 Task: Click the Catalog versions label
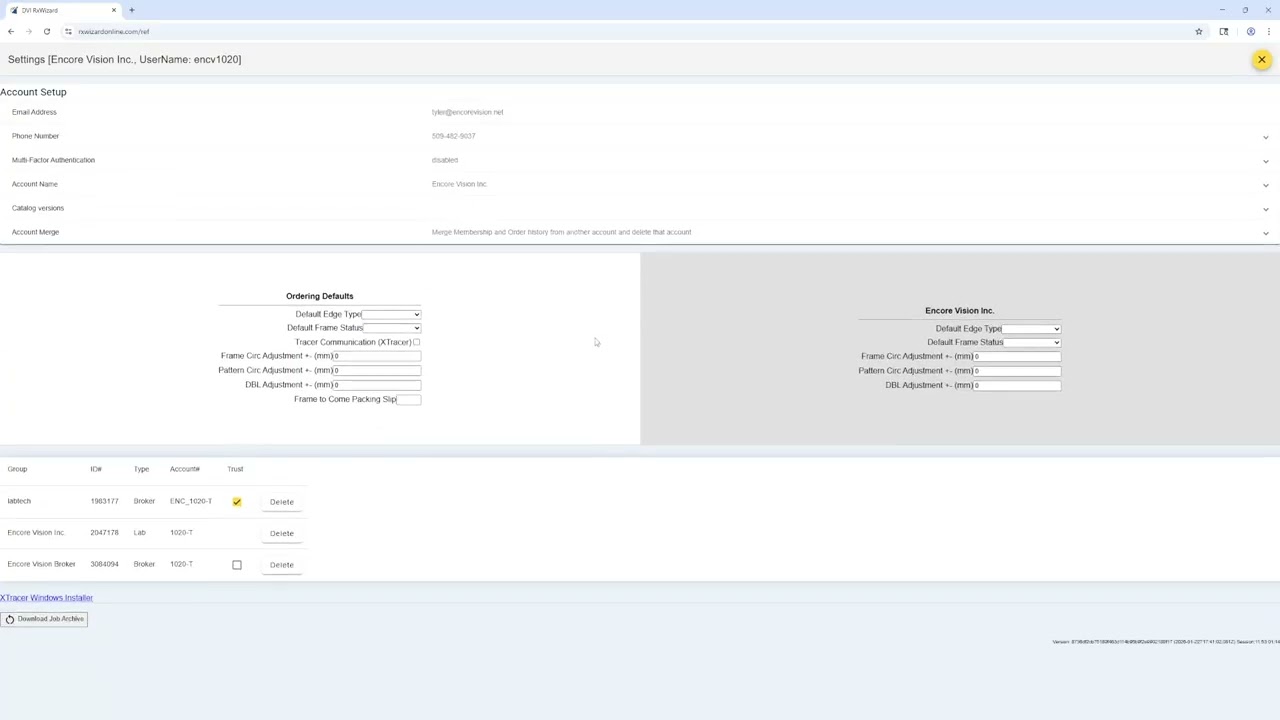pos(38,208)
